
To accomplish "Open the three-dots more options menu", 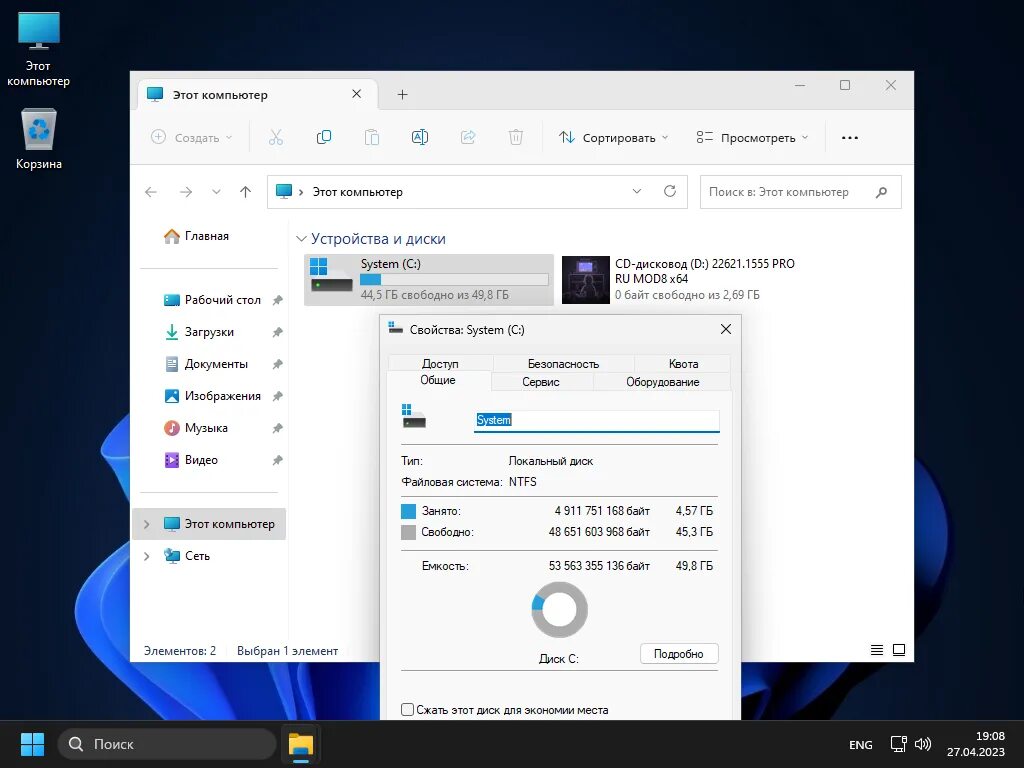I will (x=850, y=138).
